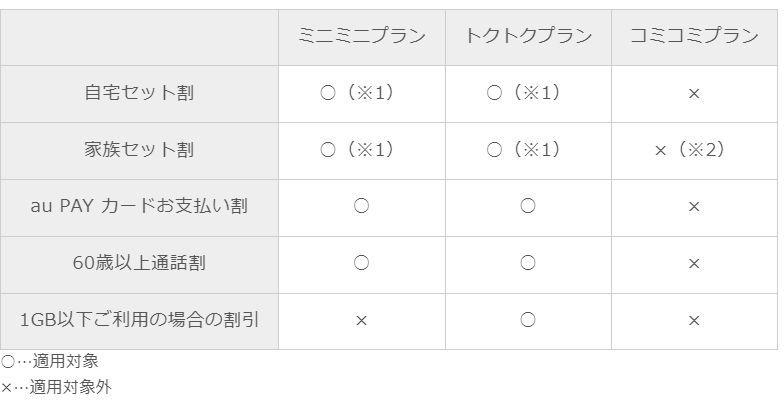The width and height of the screenshot is (784, 402).
Task: Click au PAY カードお支払い割 × under コミコミプラン
Action: (694, 207)
